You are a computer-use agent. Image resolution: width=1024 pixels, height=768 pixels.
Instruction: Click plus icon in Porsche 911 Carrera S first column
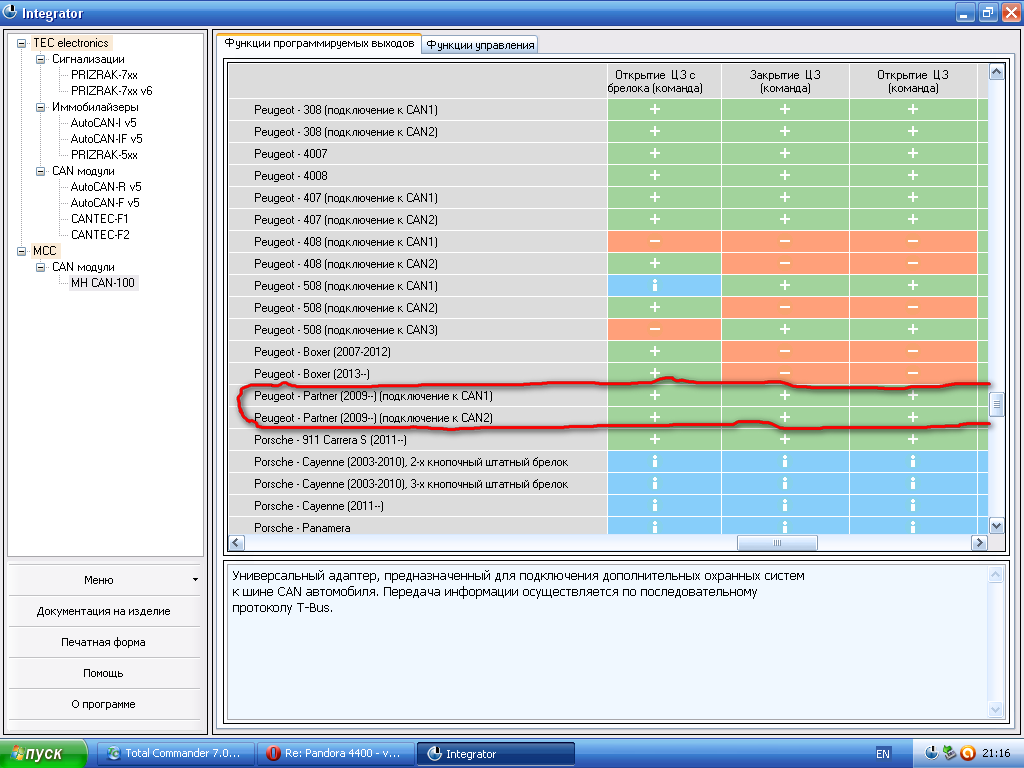655,440
